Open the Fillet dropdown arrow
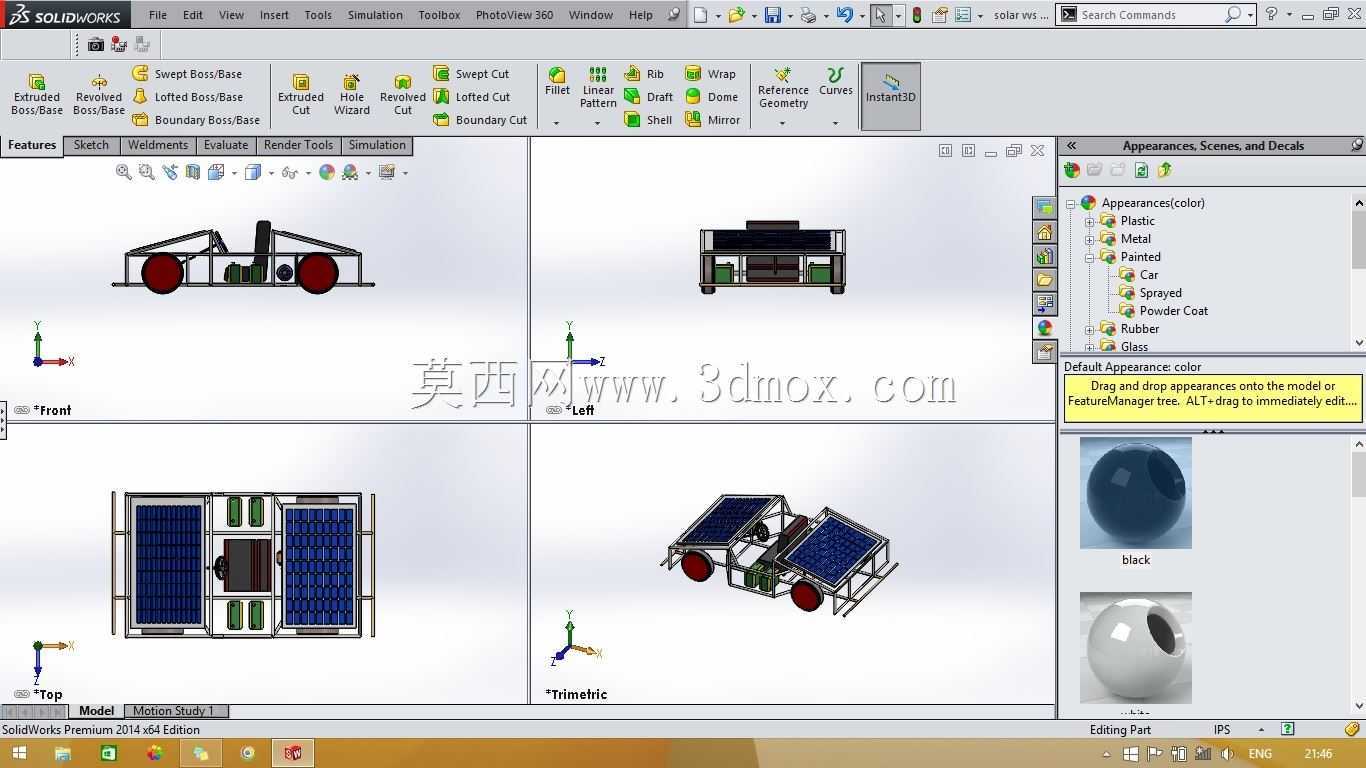1366x768 pixels. point(556,123)
